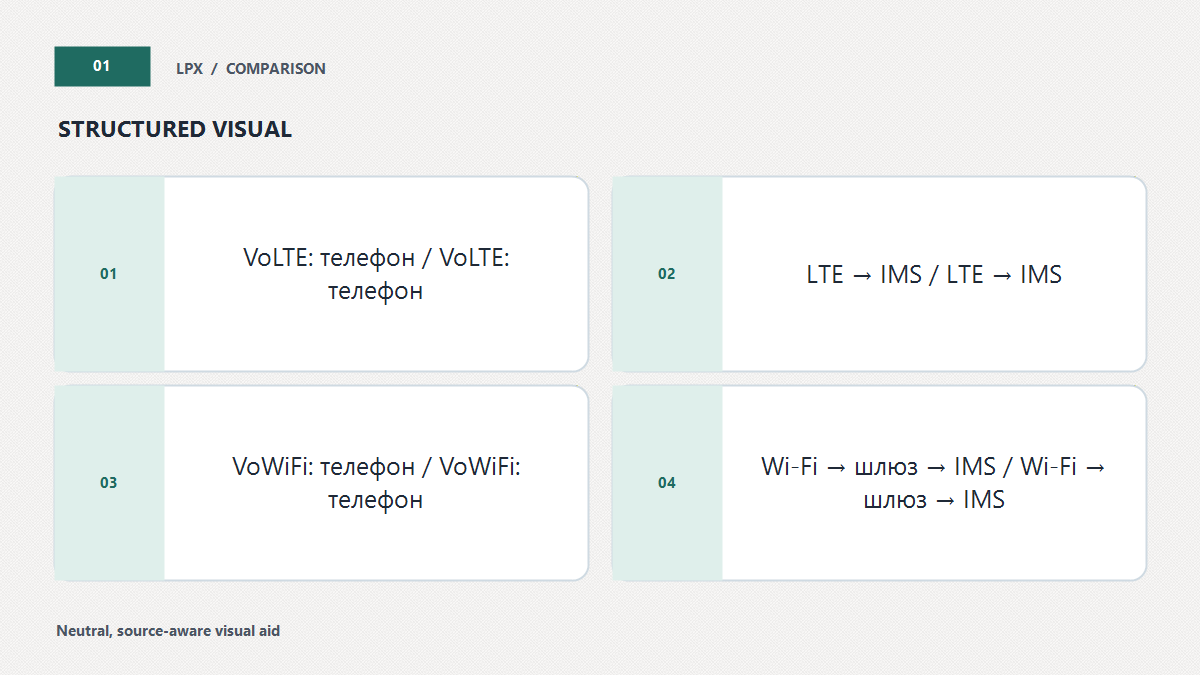Select the Wi-Fi → шлюз → IMS text
Image resolution: width=1200 pixels, height=675 pixels.
pyautogui.click(x=934, y=483)
